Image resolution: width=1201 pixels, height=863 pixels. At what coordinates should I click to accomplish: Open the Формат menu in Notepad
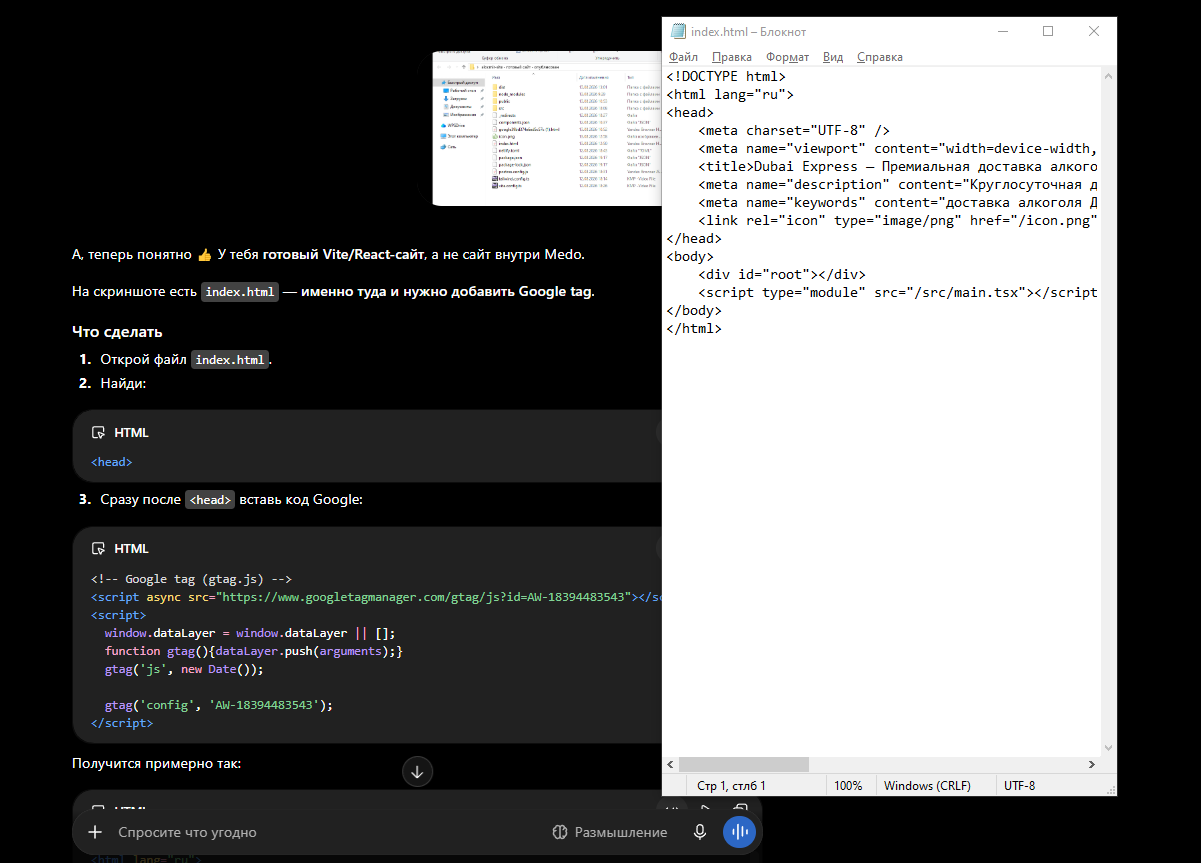coord(787,57)
